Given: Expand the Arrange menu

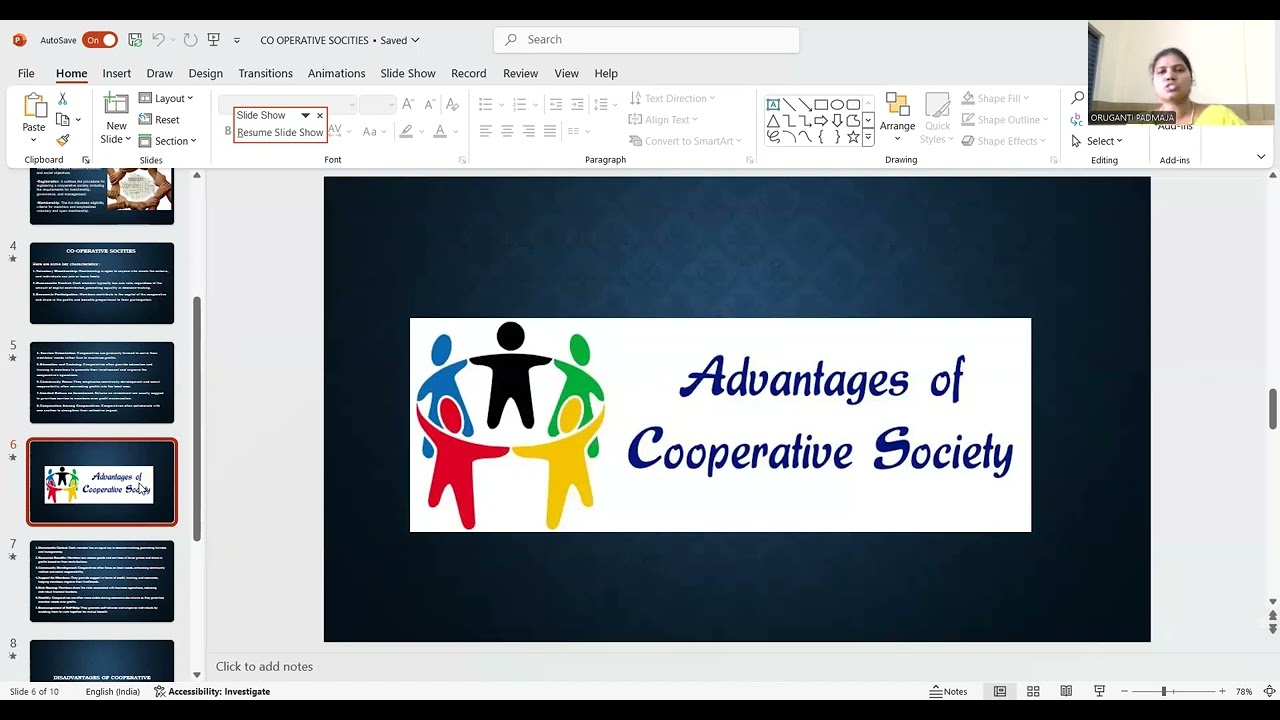Looking at the screenshot, I should [x=897, y=119].
